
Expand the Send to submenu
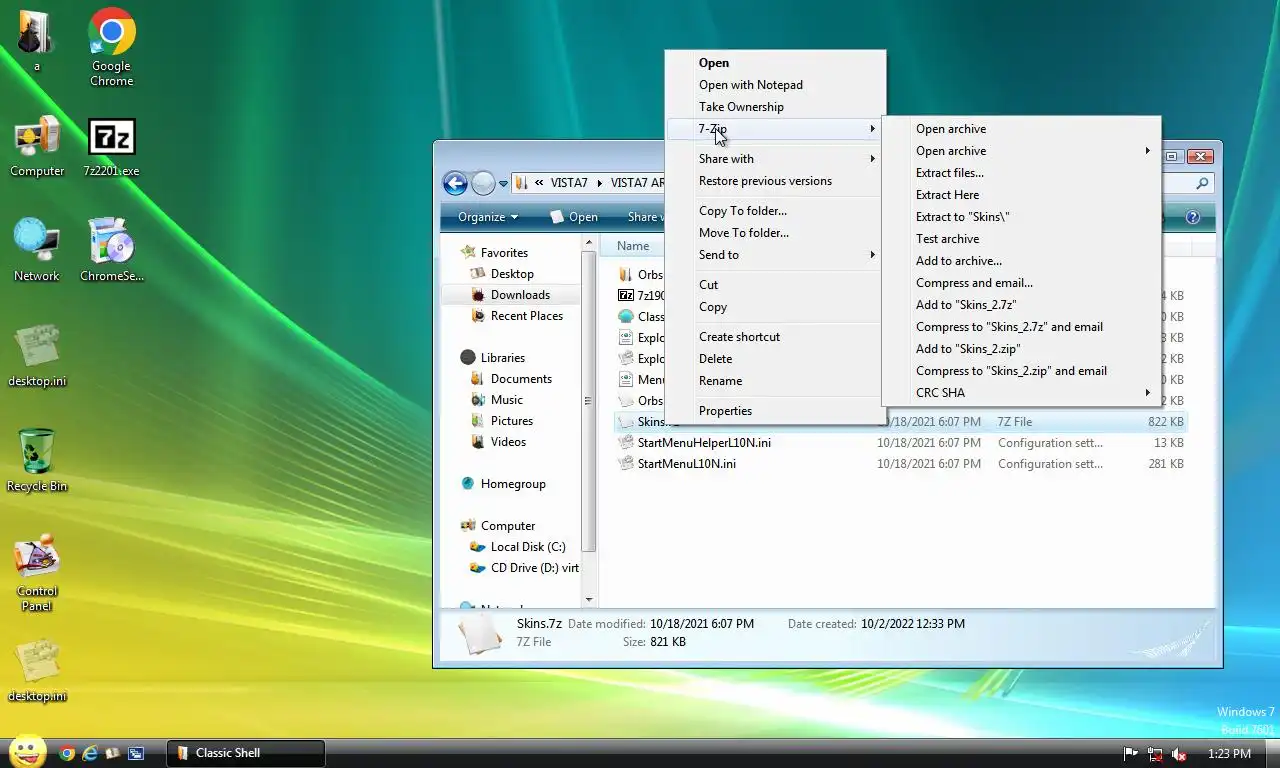tap(774, 255)
